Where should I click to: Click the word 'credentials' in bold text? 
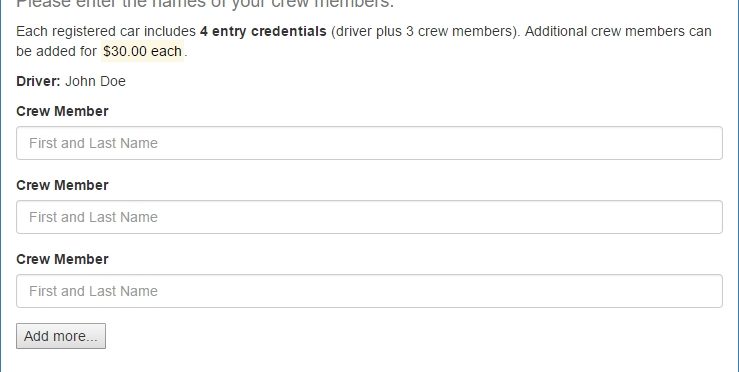[x=288, y=32]
